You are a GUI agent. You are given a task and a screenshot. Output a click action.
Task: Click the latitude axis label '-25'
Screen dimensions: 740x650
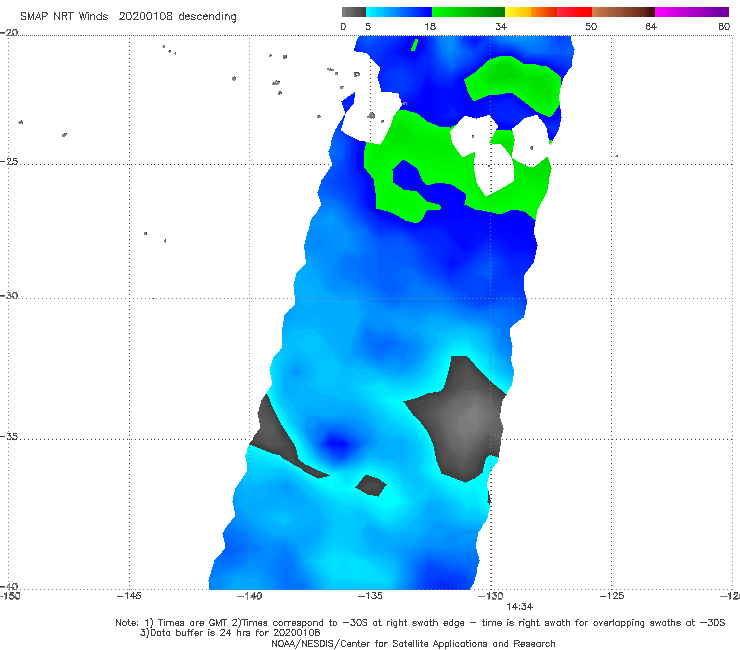(9, 162)
